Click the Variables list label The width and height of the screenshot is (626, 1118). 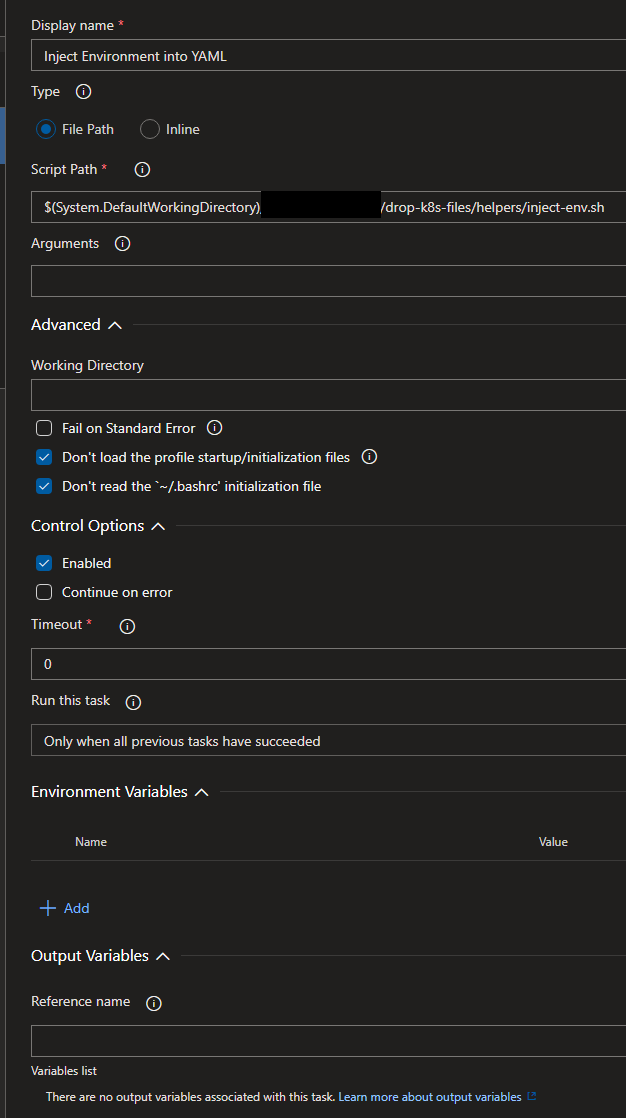click(x=64, y=1071)
